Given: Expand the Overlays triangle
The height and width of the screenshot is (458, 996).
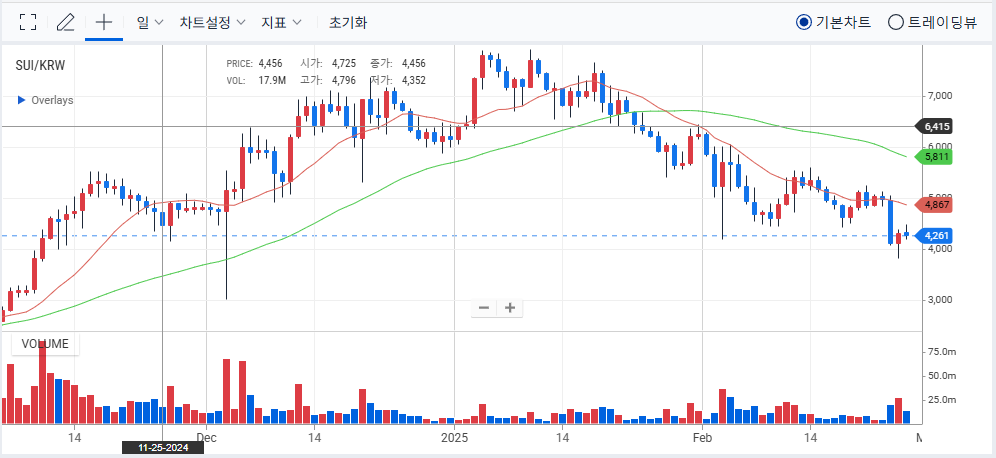Looking at the screenshot, I should [22, 100].
